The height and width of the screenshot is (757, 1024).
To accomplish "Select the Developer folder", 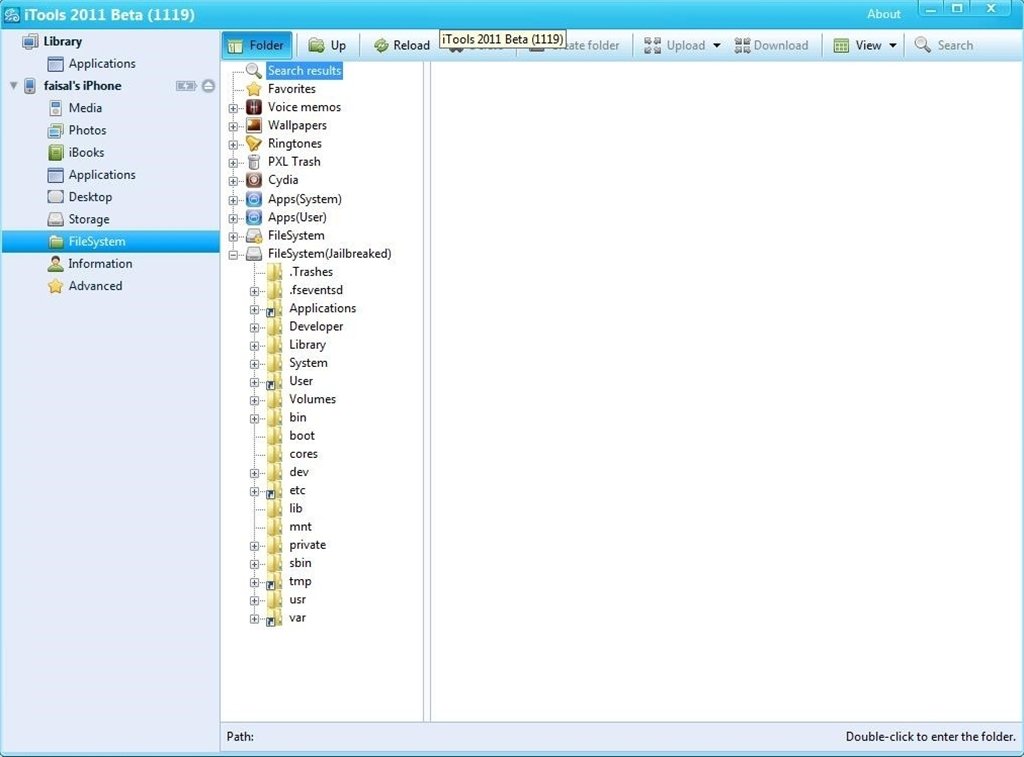I will point(316,327).
